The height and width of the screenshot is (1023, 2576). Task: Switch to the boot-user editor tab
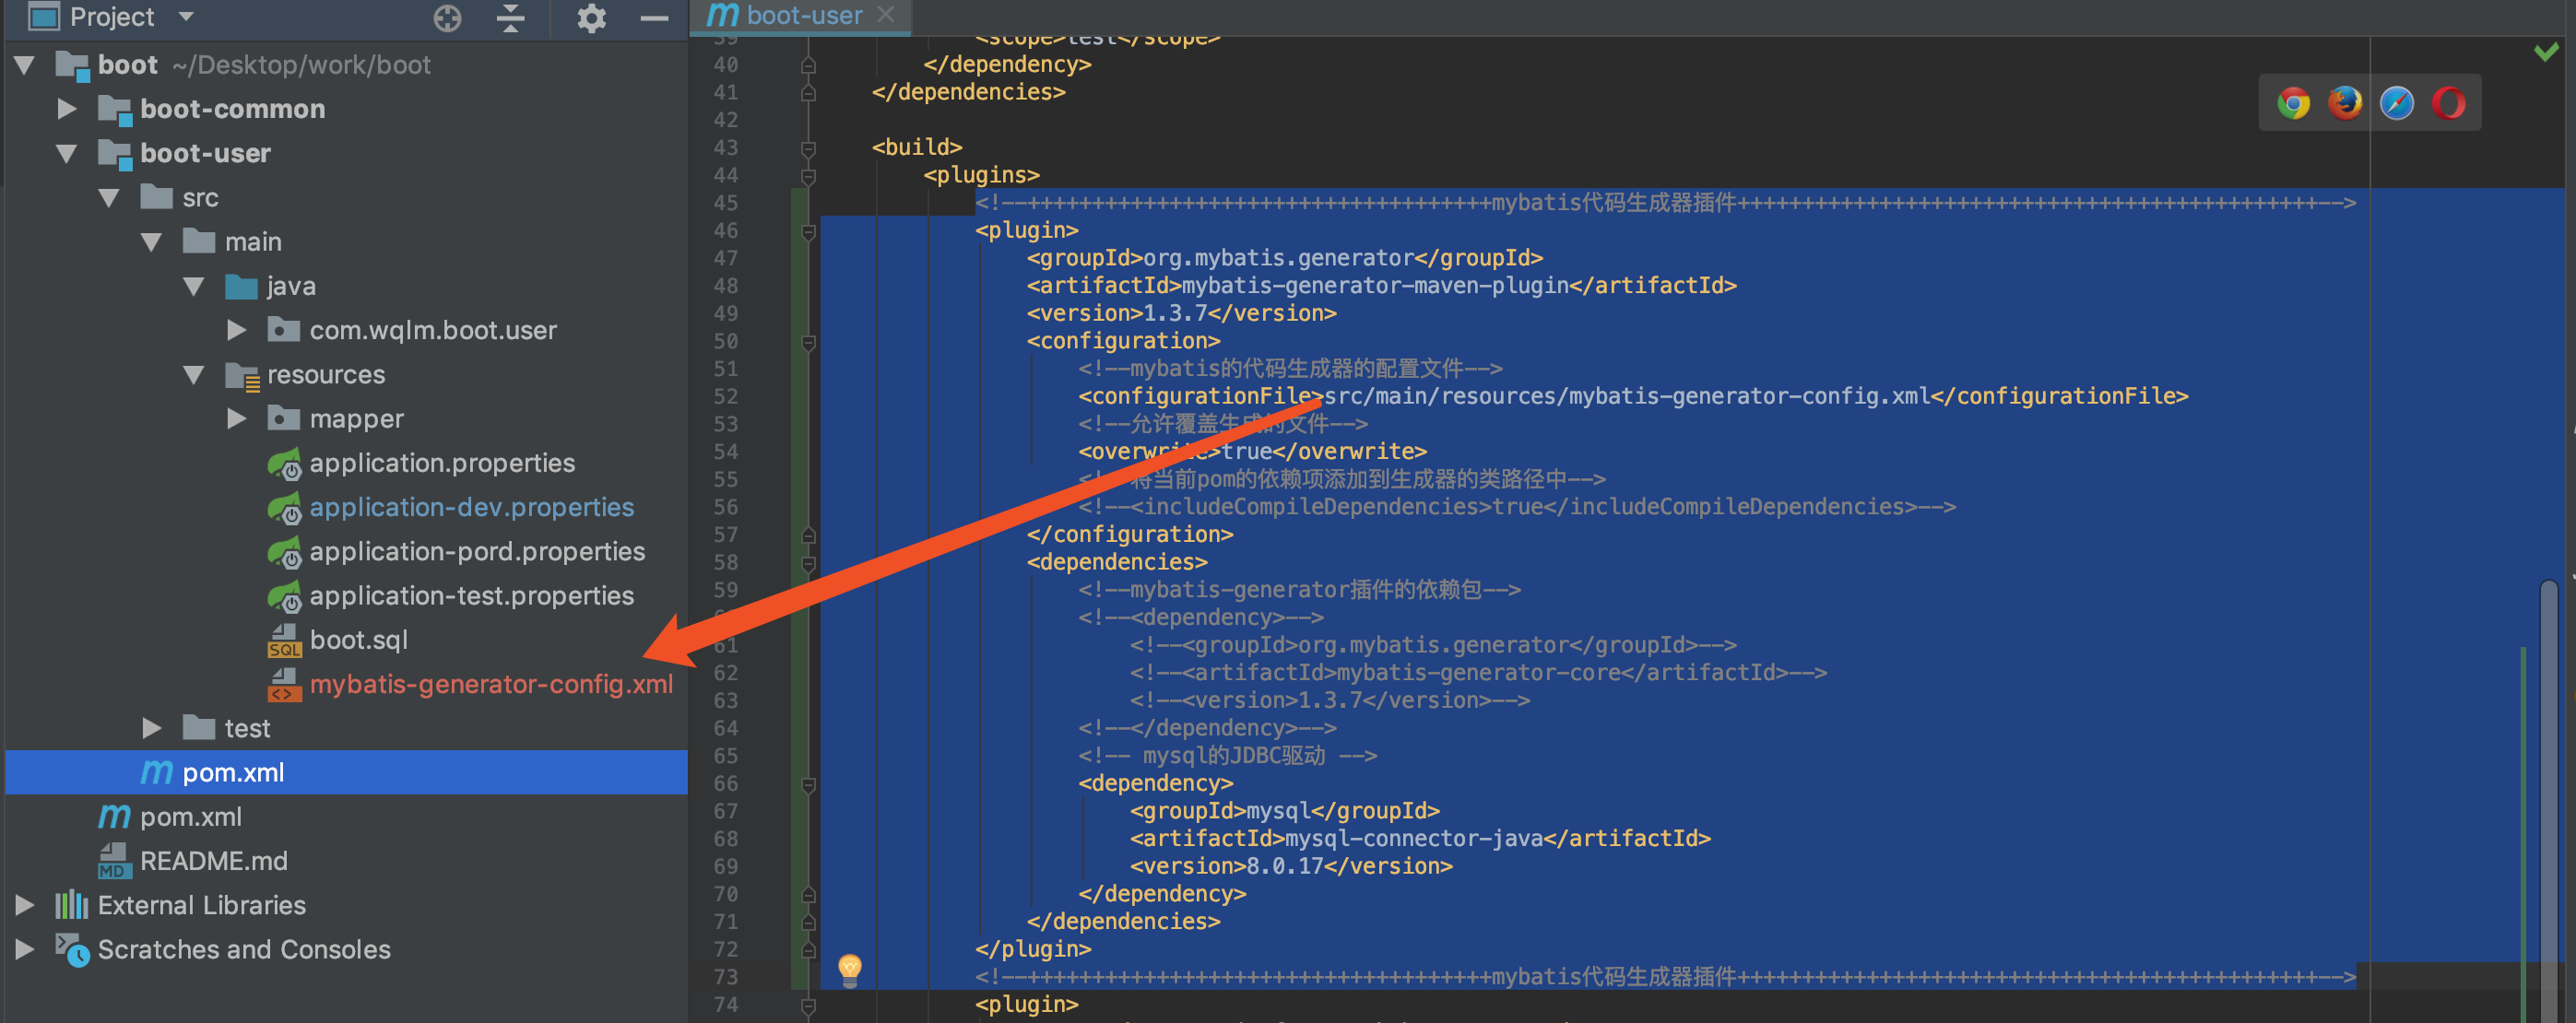coord(803,15)
